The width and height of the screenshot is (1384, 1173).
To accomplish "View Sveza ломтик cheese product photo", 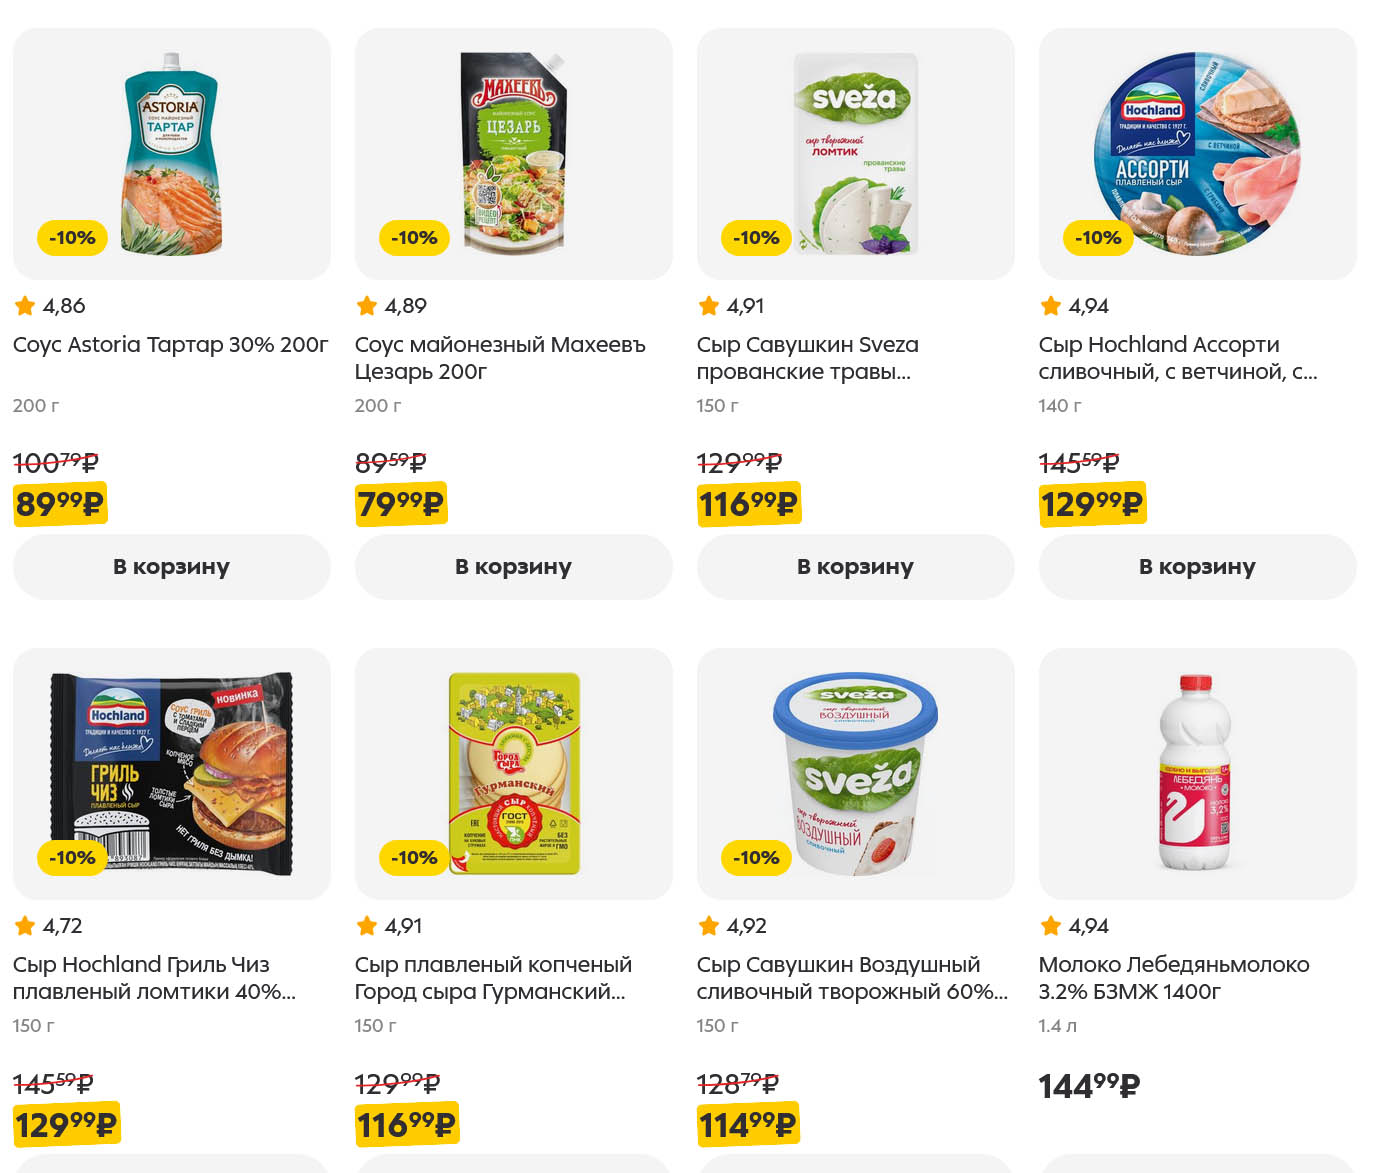I will pyautogui.click(x=855, y=153).
